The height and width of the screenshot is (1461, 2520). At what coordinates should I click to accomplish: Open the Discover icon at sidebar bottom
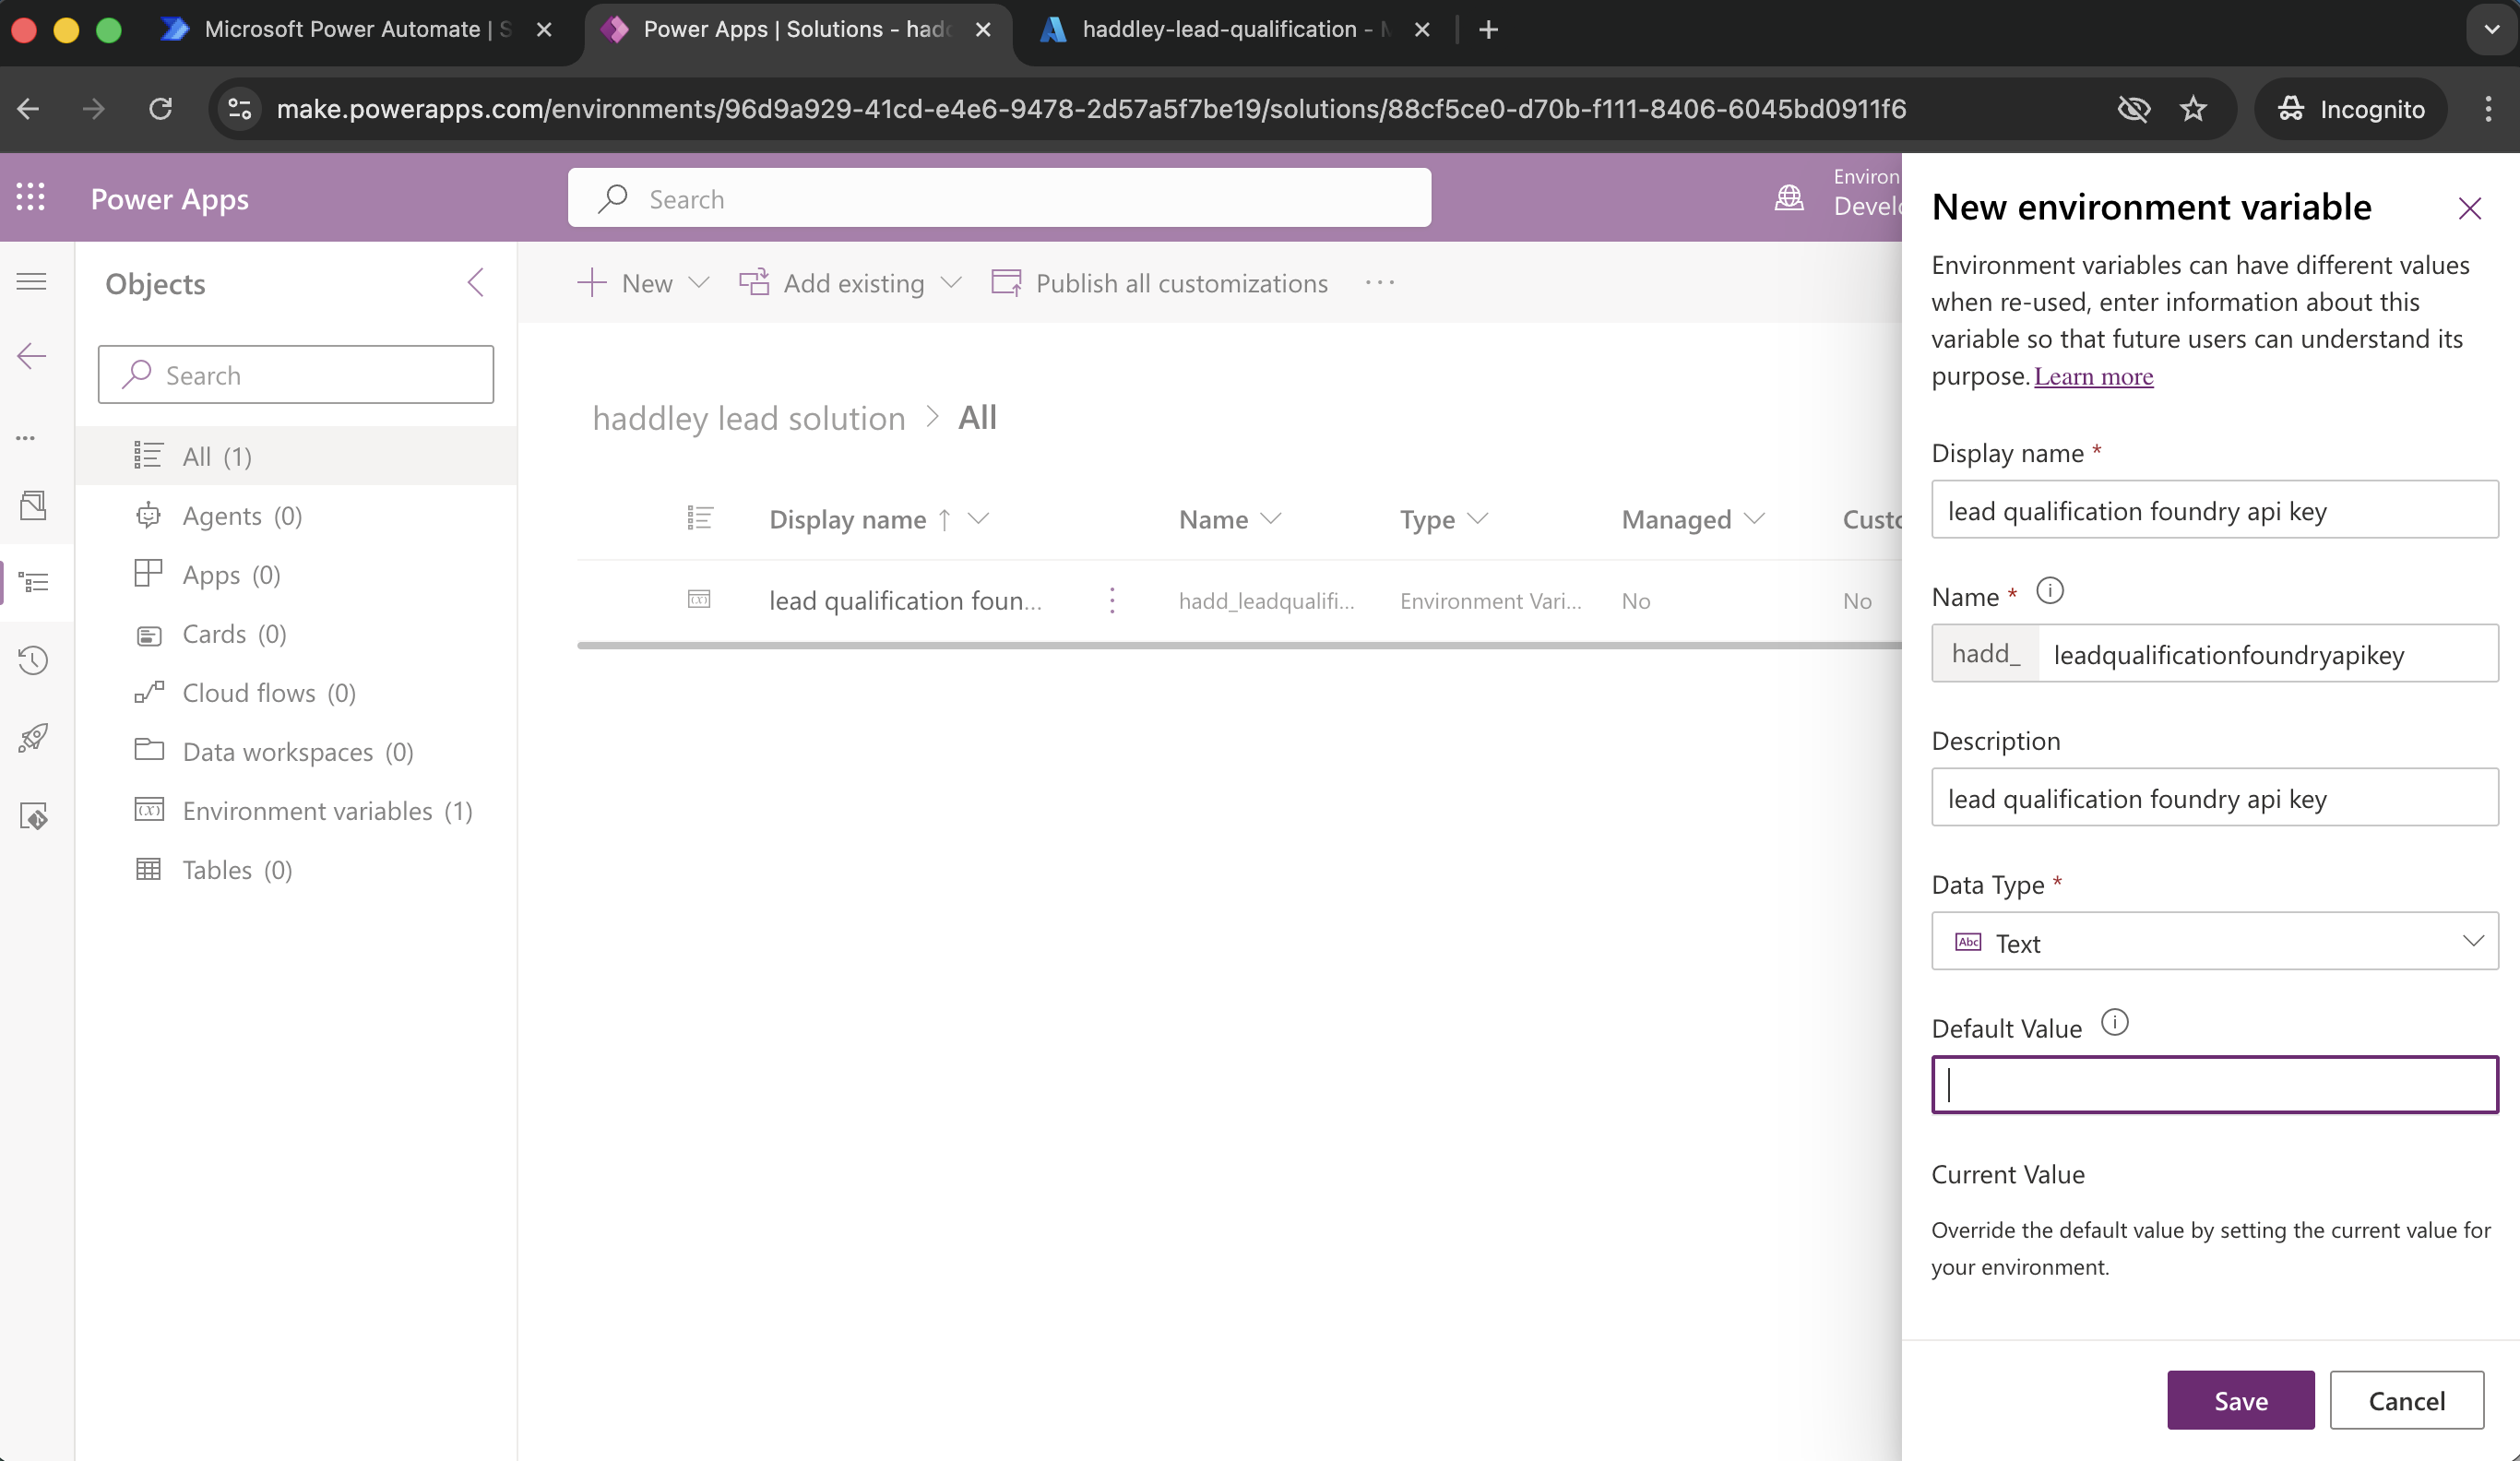pyautogui.click(x=33, y=815)
